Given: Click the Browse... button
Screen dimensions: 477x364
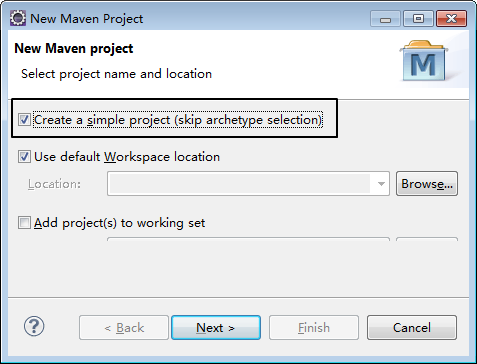Looking at the screenshot, I should (427, 184).
